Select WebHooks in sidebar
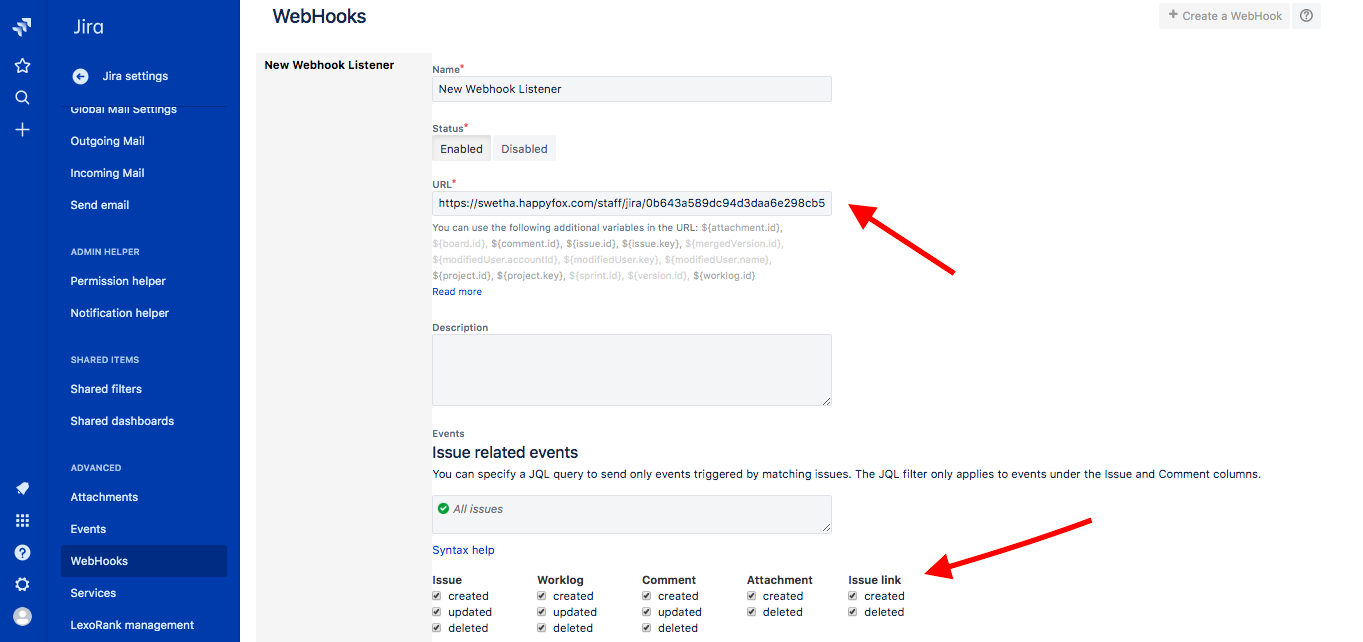 coord(144,561)
